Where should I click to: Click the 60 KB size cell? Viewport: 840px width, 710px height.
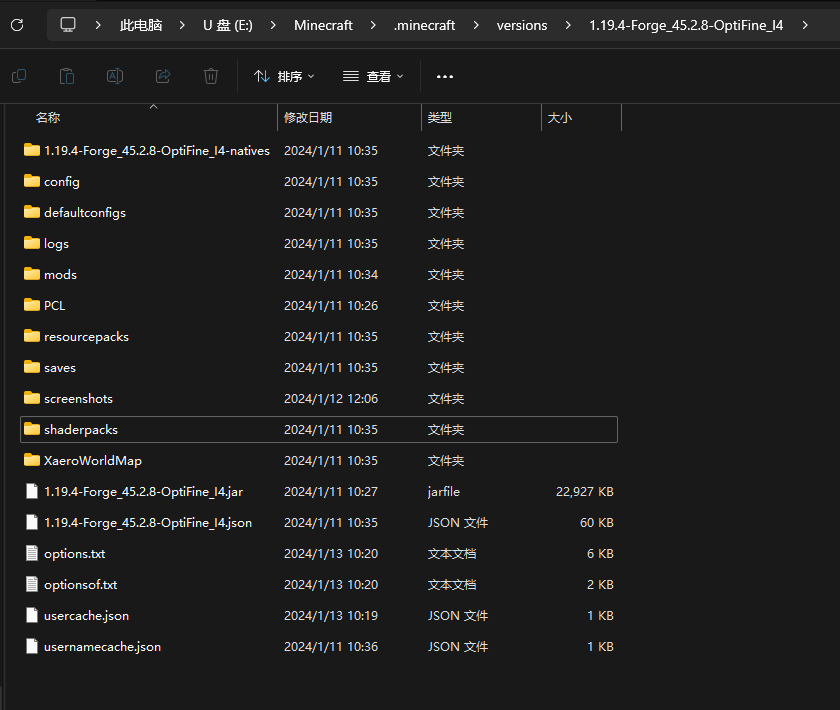coord(597,522)
